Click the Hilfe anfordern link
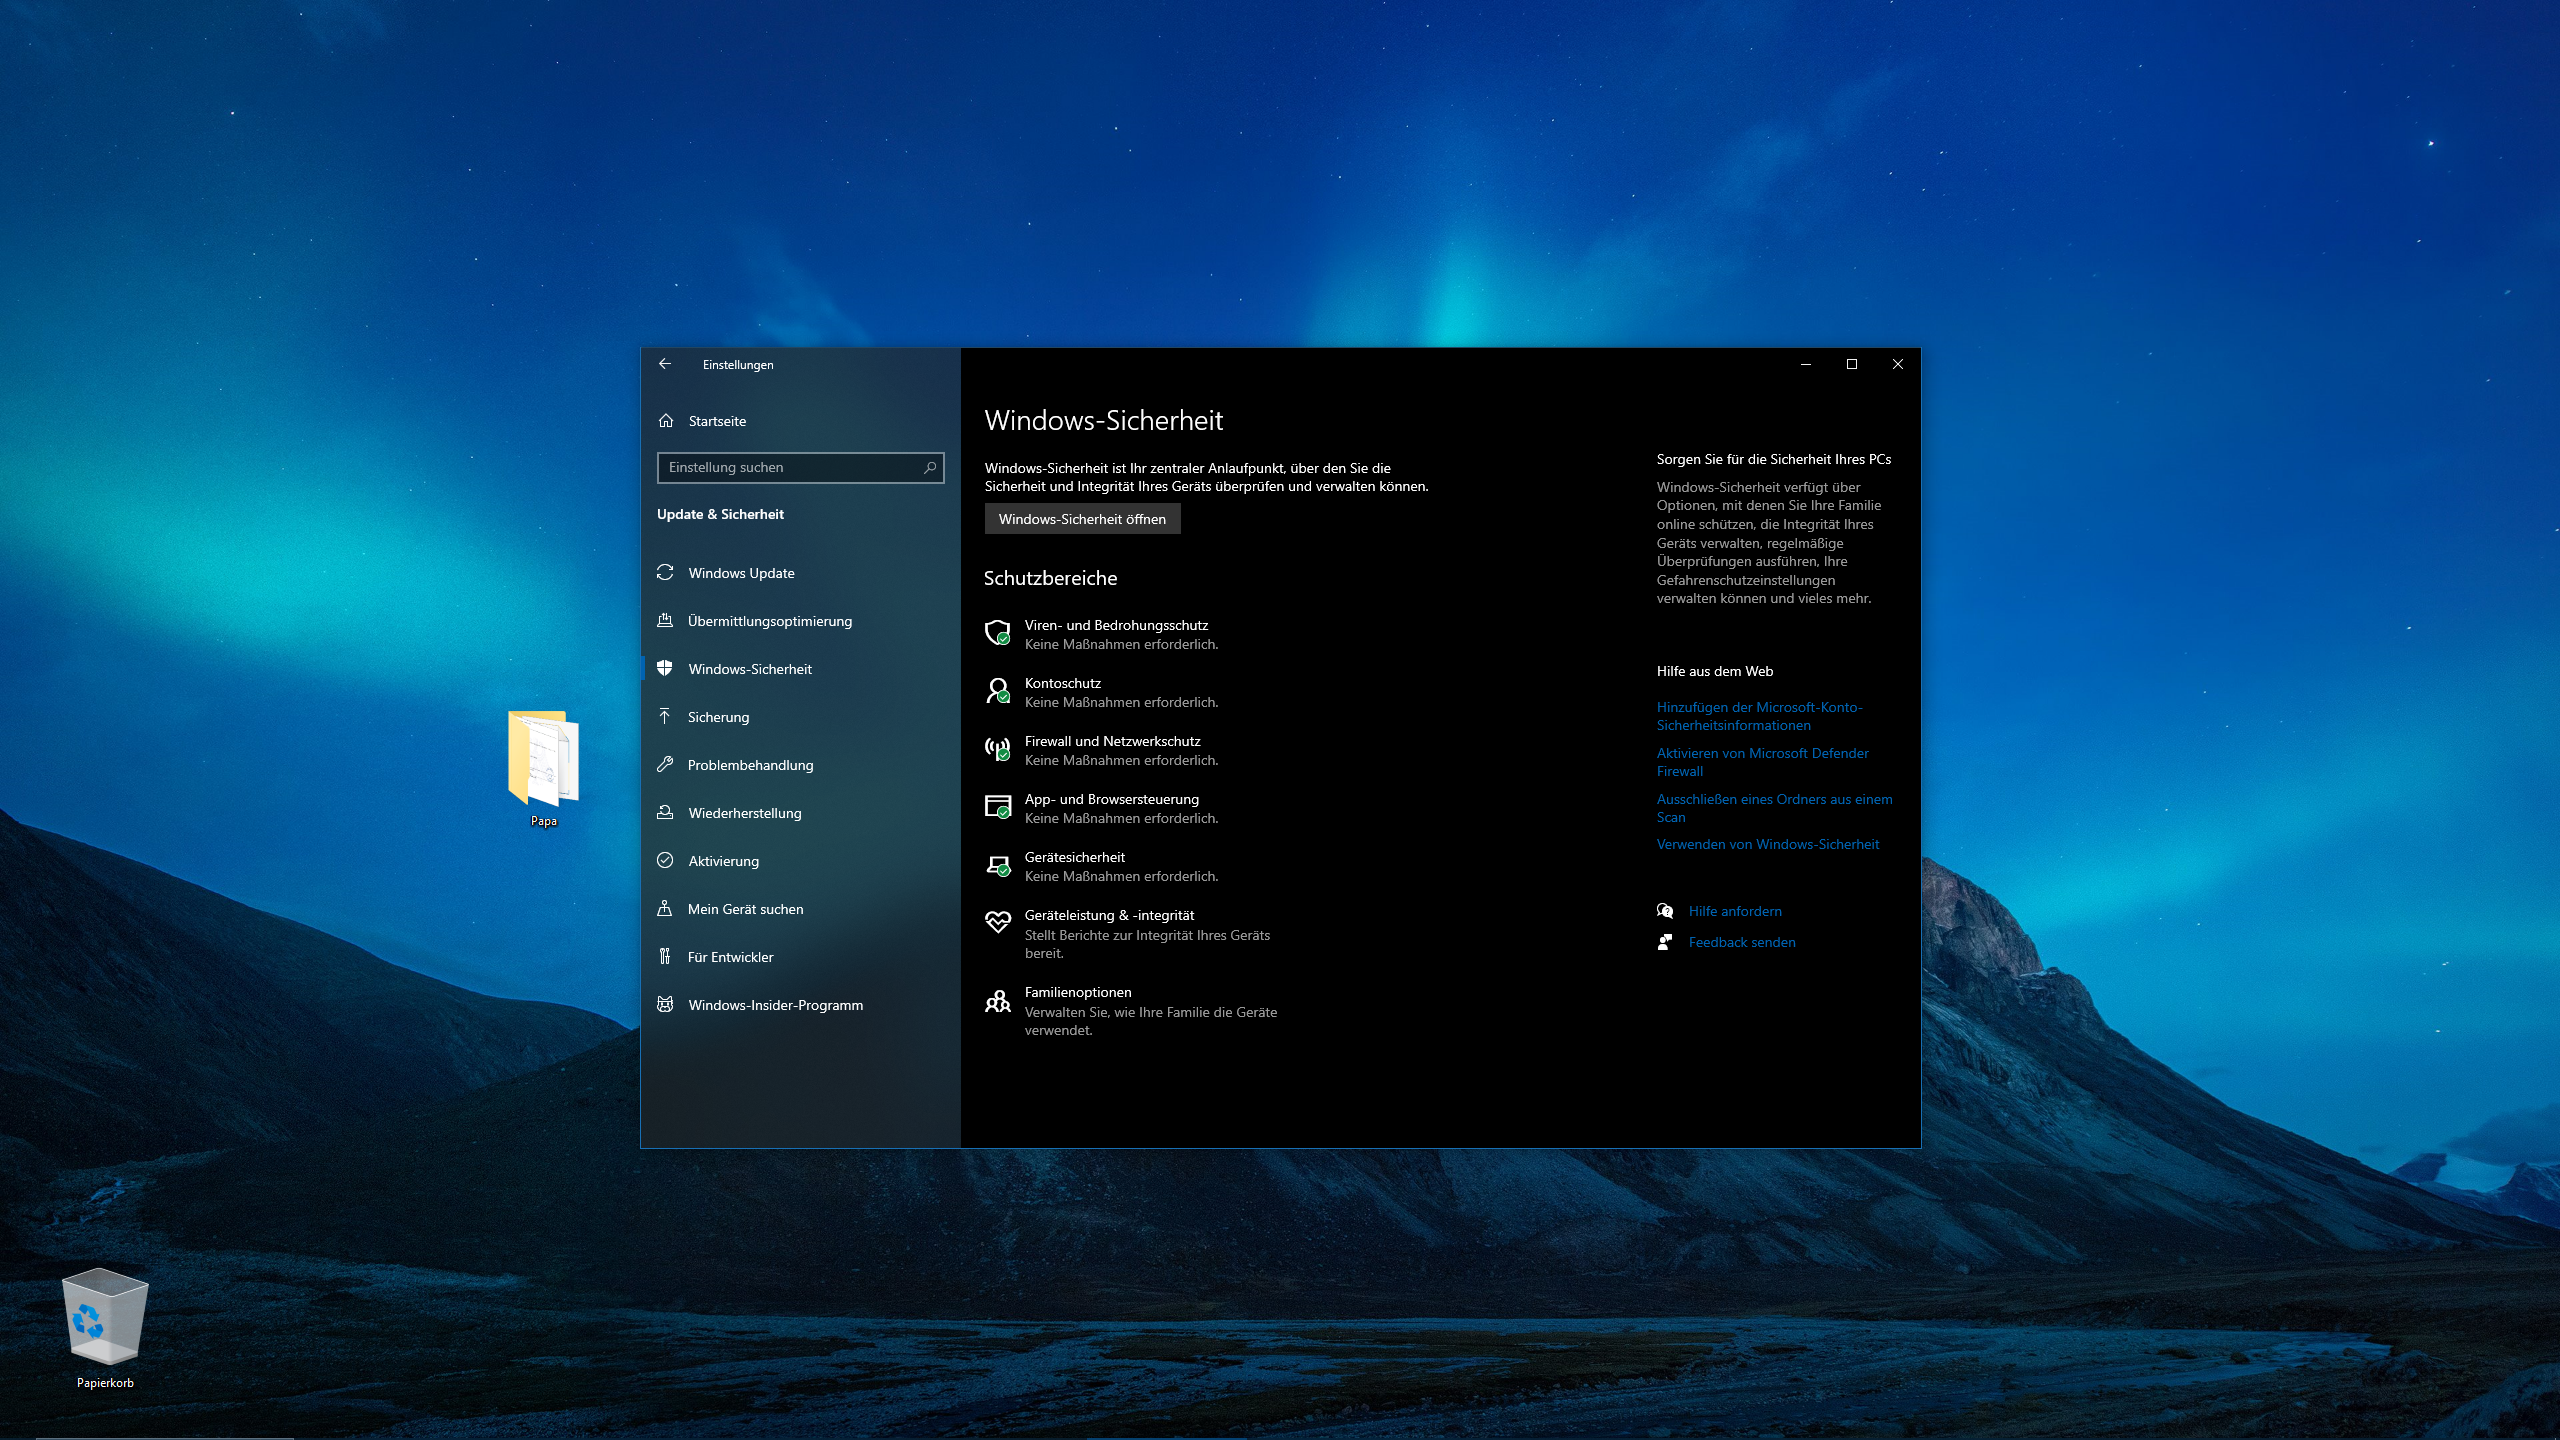 click(1734, 911)
